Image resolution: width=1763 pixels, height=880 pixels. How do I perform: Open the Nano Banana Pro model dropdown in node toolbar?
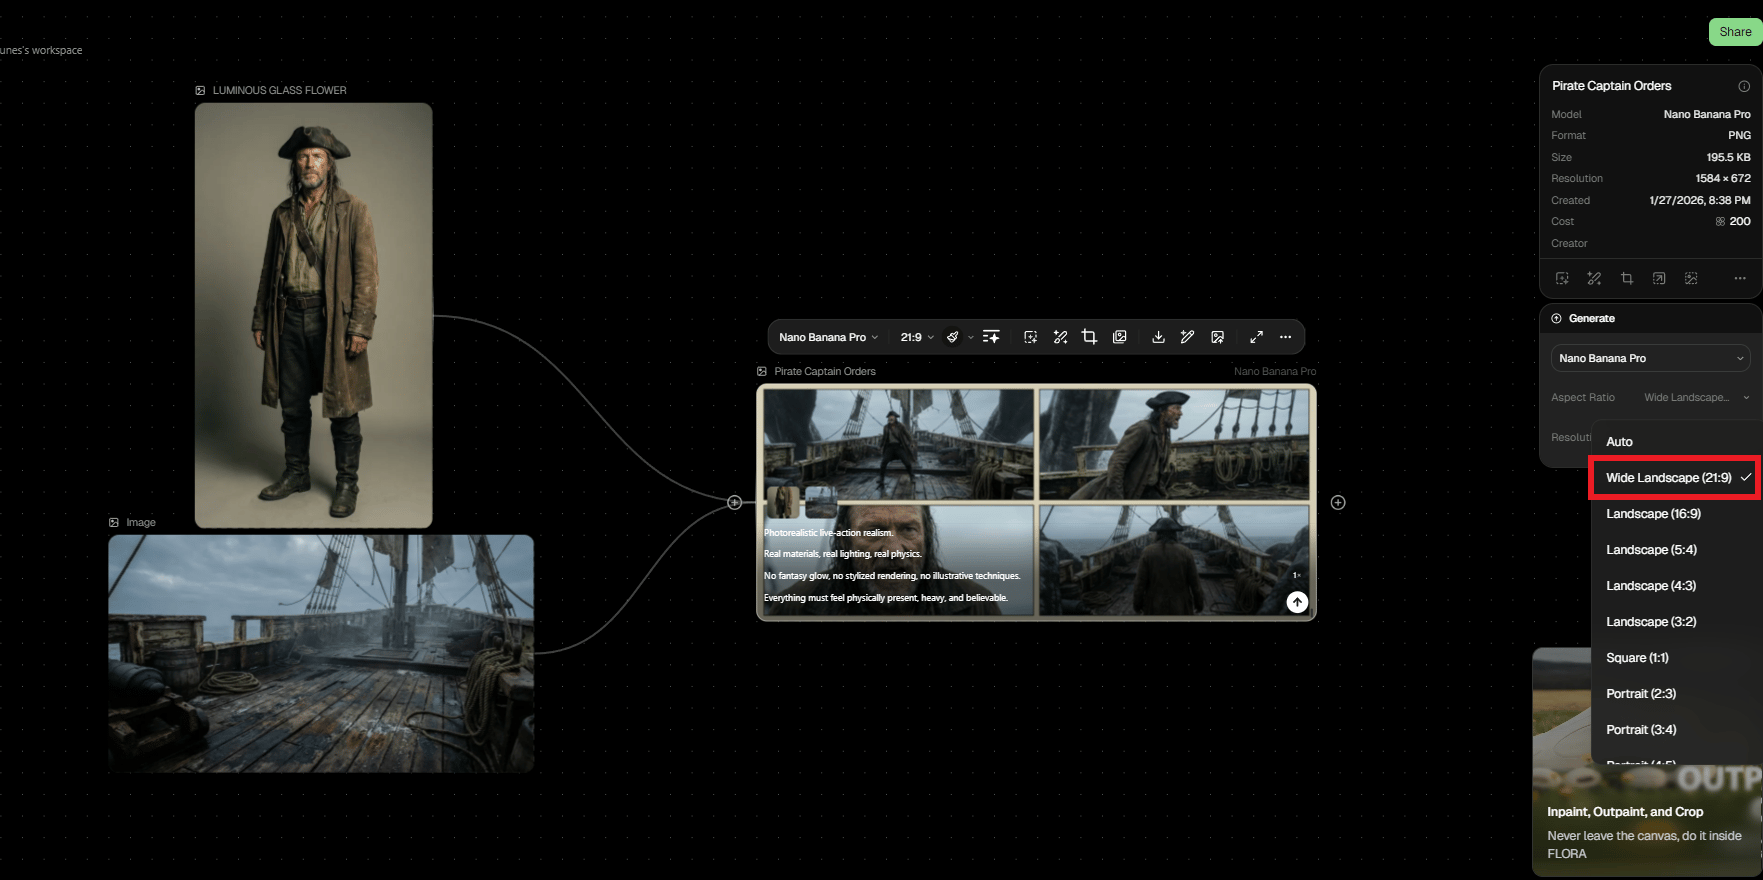[828, 337]
